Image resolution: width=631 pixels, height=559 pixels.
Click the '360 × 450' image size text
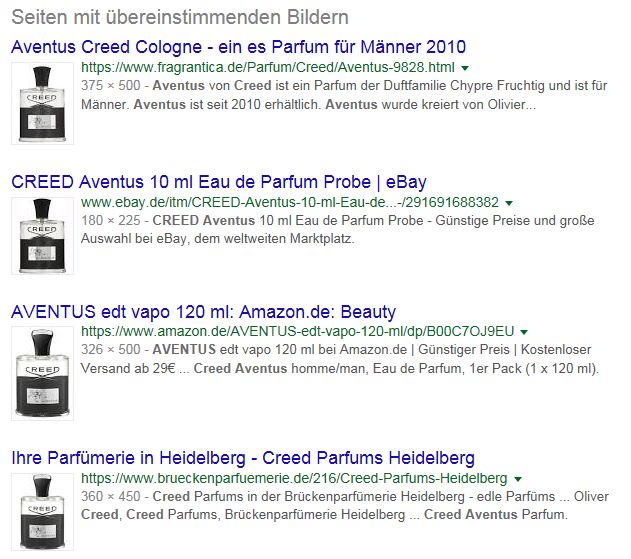pyautogui.click(x=111, y=496)
